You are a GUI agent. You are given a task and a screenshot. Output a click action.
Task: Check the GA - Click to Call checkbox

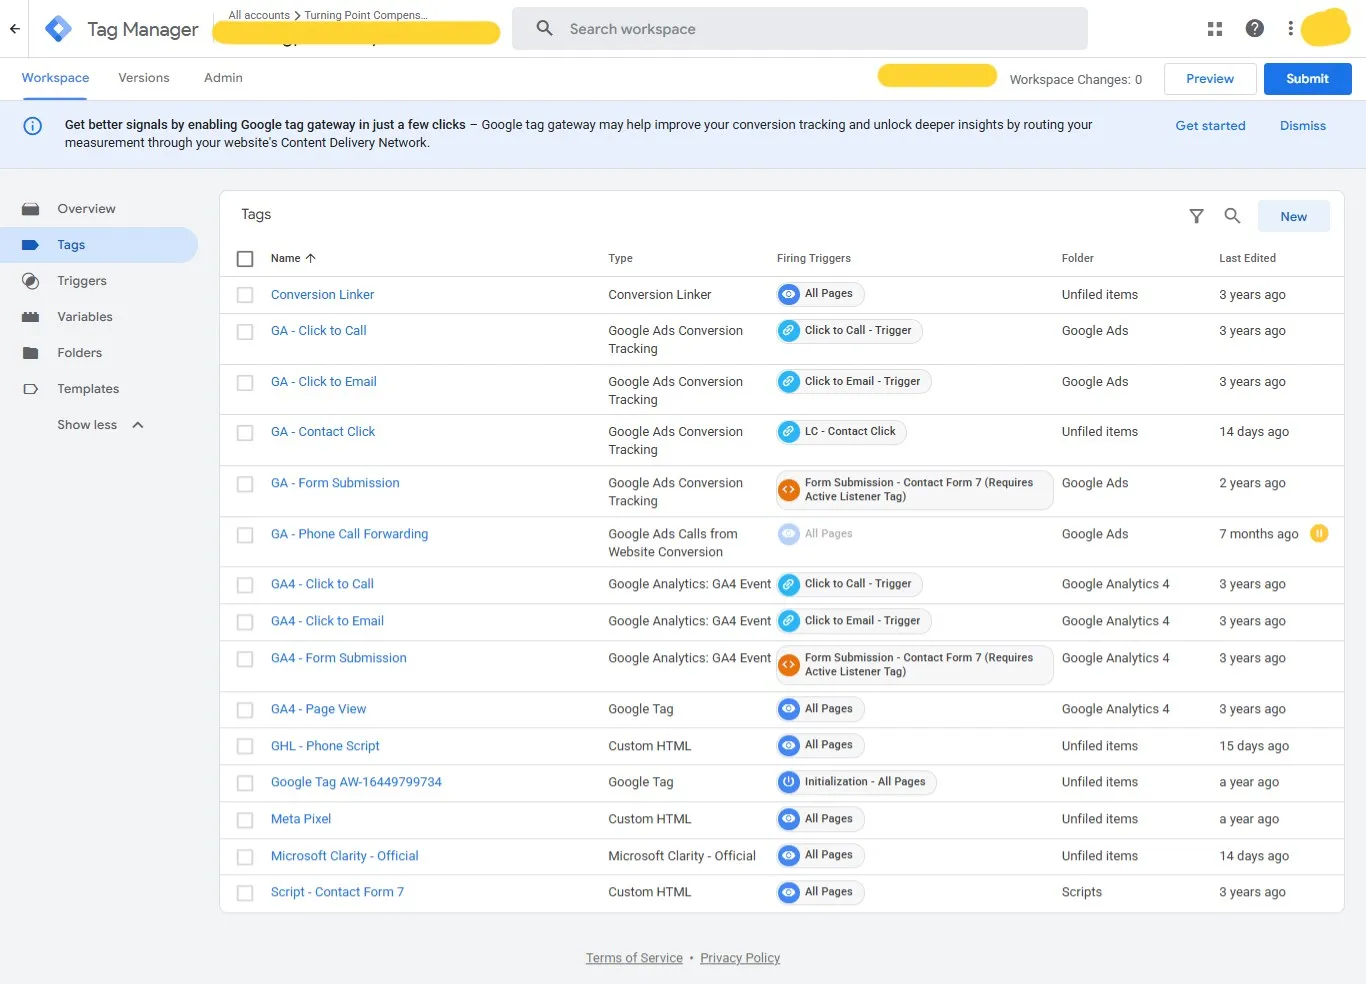click(245, 332)
